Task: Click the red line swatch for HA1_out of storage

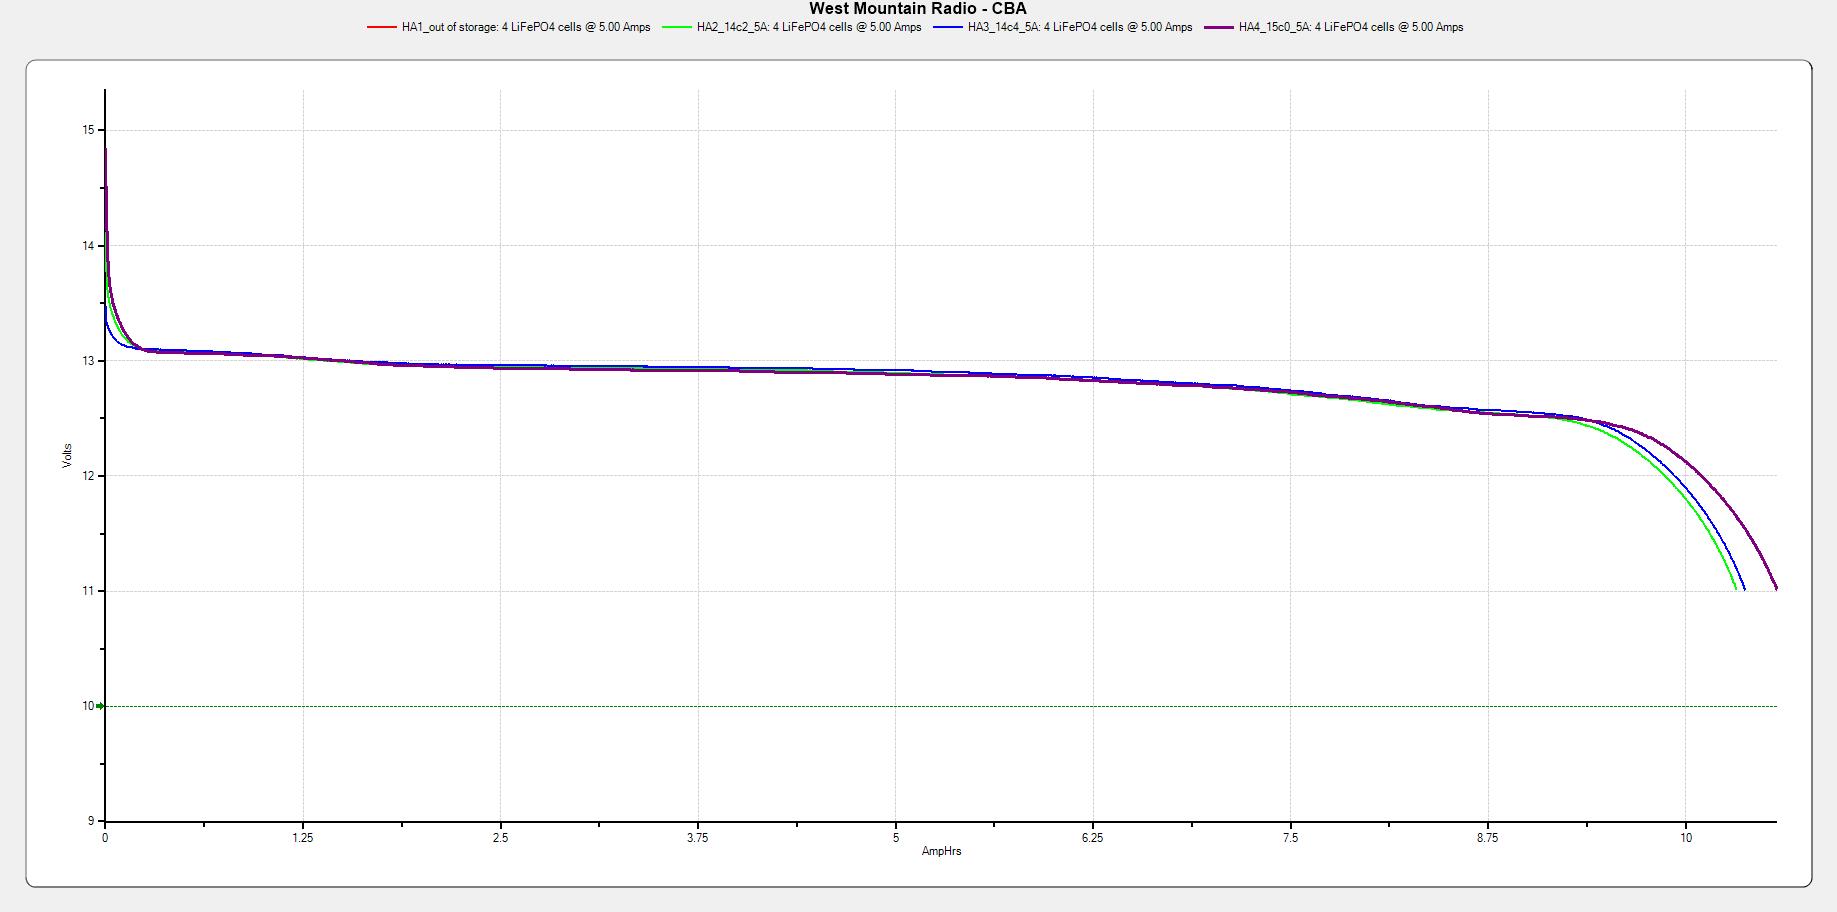Action: 381,28
